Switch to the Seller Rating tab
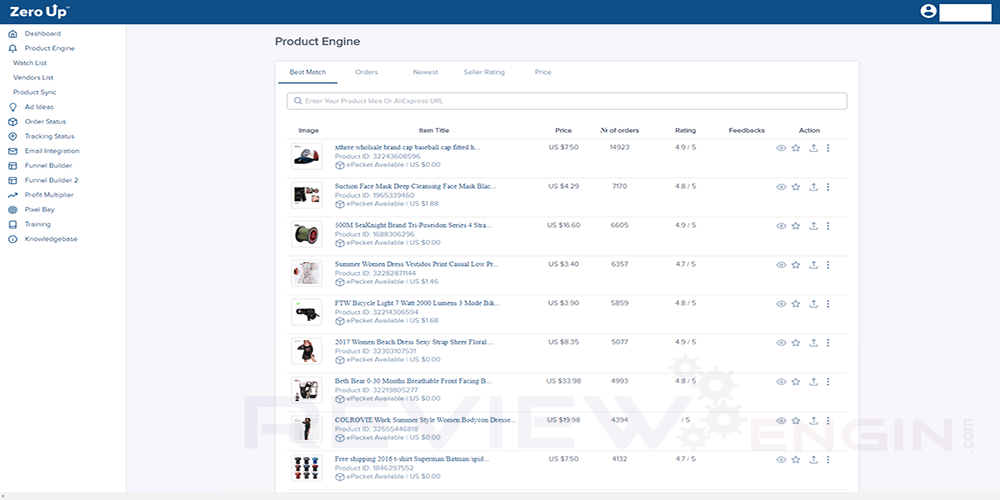This screenshot has height=500, width=1000. 484,72
